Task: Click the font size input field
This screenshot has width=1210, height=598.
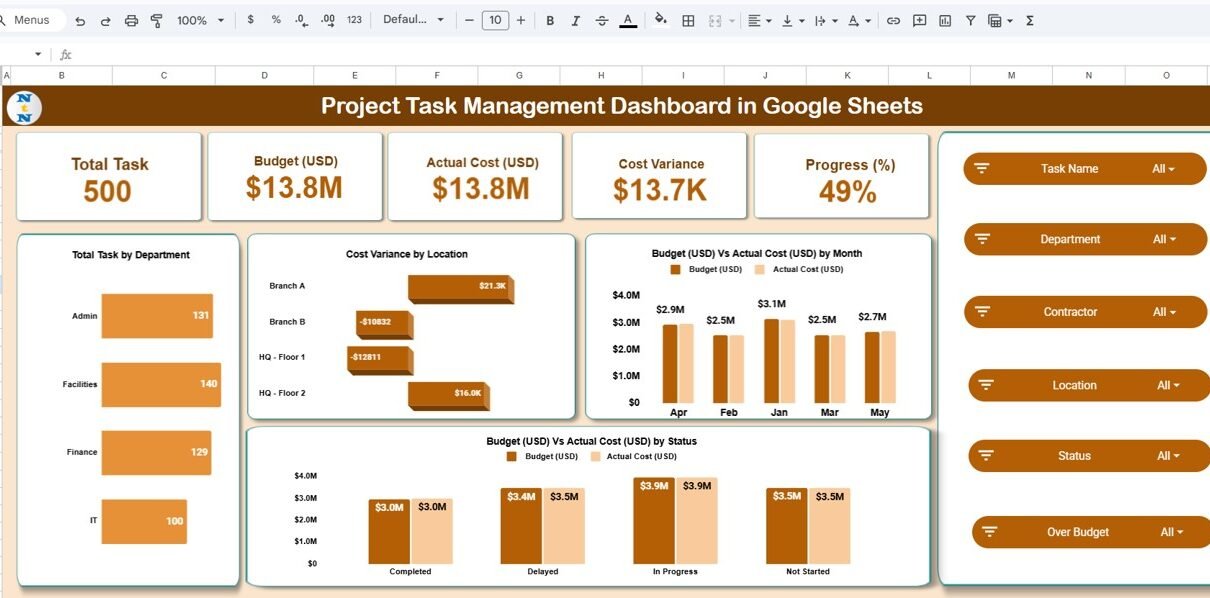Action: (494, 20)
